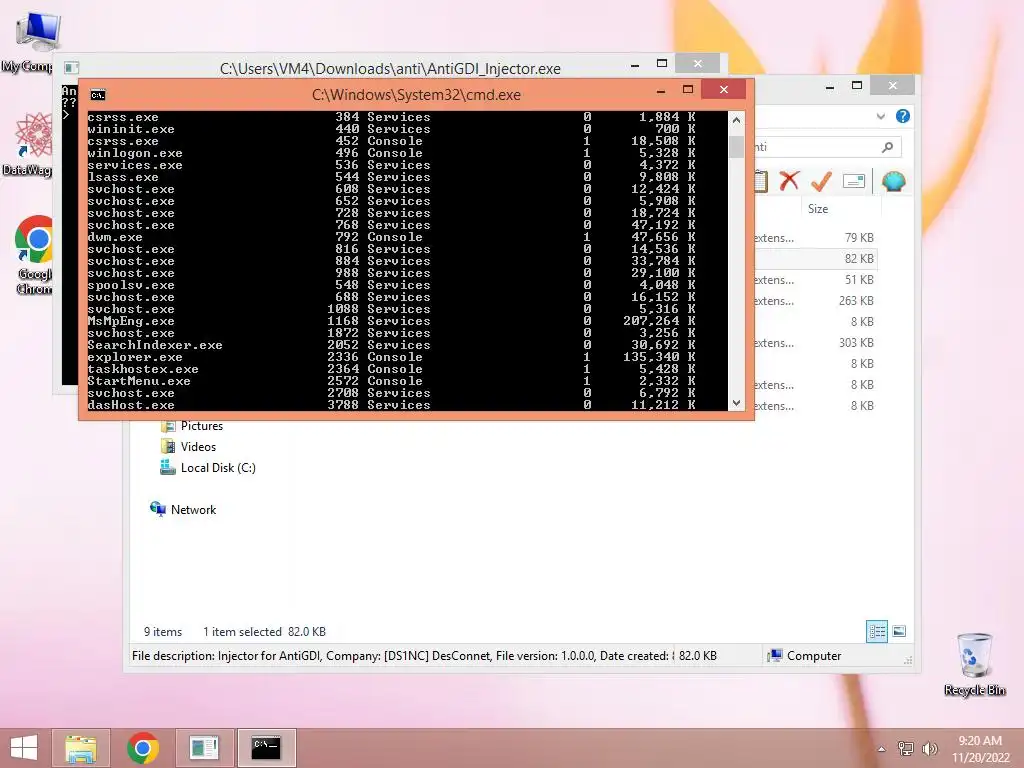Switch to large icons view in Explorer

(x=899, y=632)
